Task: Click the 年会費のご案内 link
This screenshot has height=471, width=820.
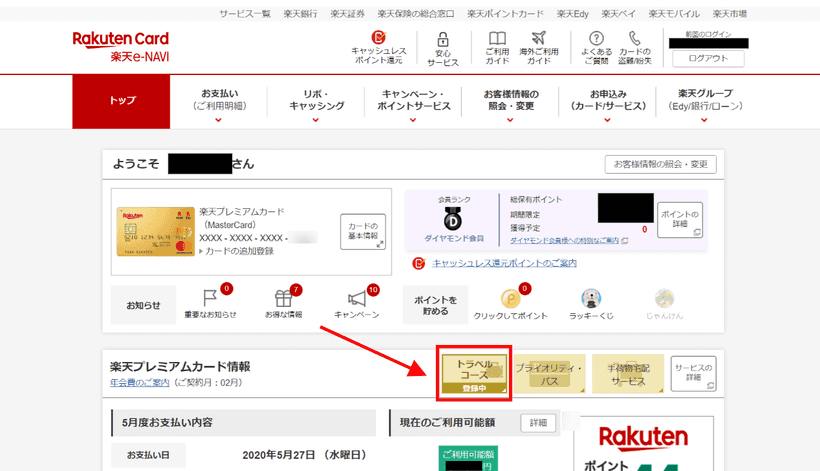Action: tap(140, 383)
